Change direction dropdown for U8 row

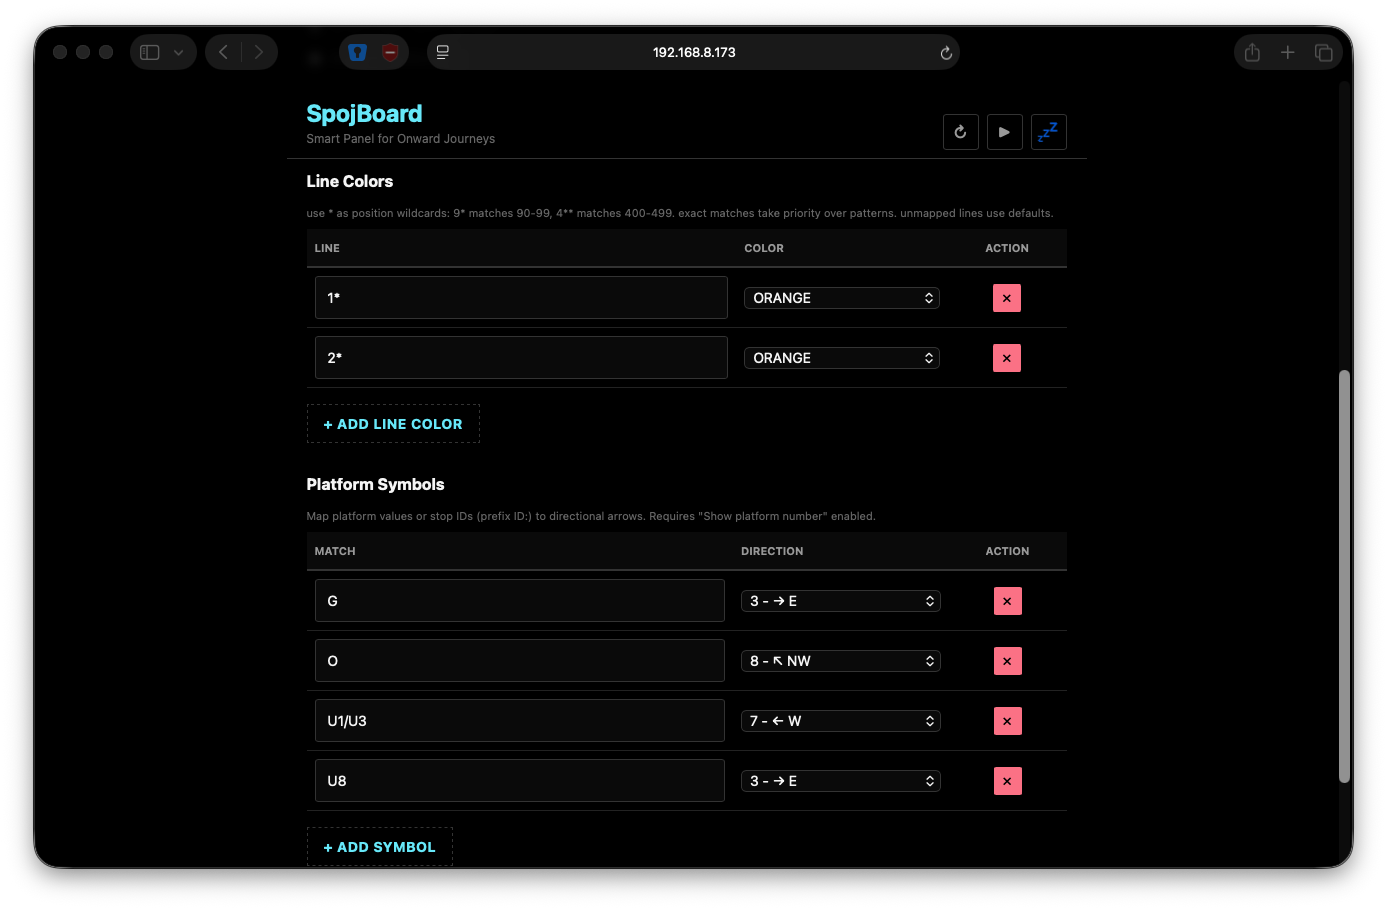840,781
